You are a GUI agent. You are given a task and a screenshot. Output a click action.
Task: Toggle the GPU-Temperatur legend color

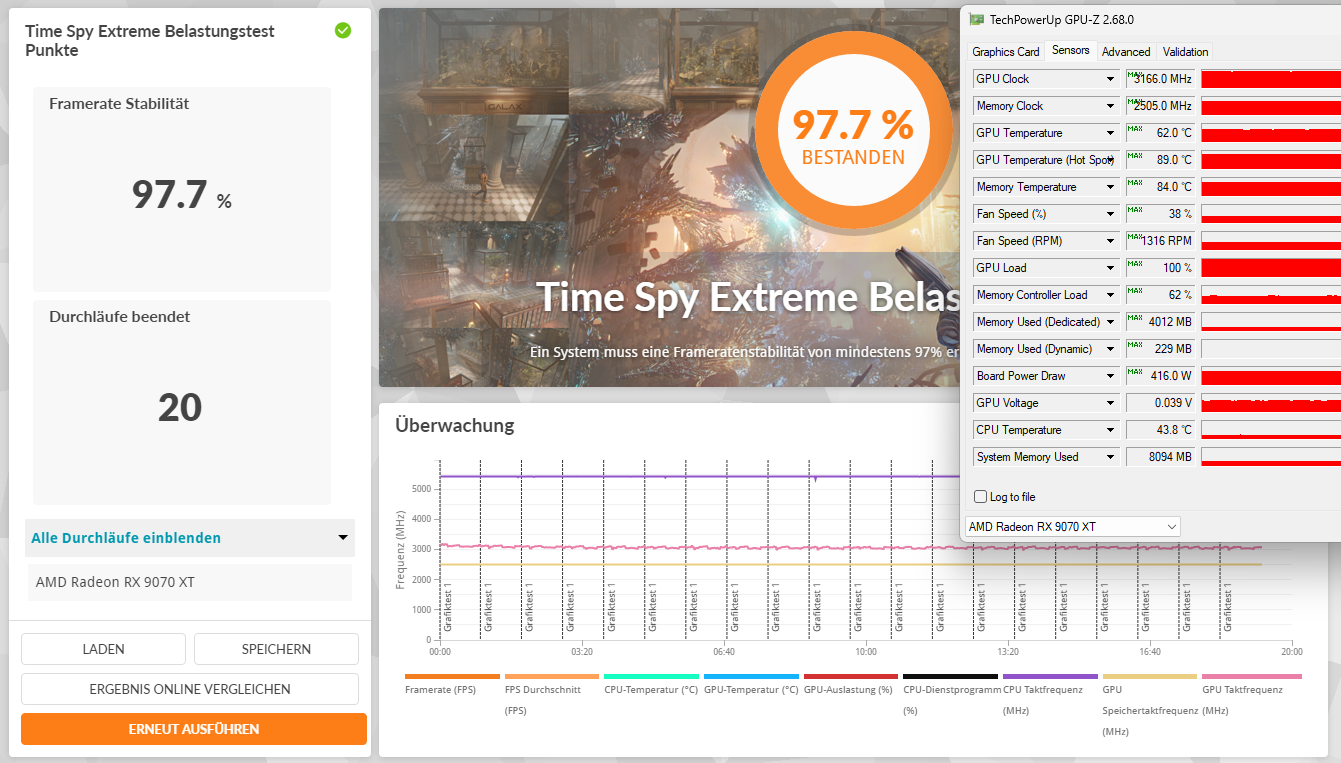click(x=751, y=677)
